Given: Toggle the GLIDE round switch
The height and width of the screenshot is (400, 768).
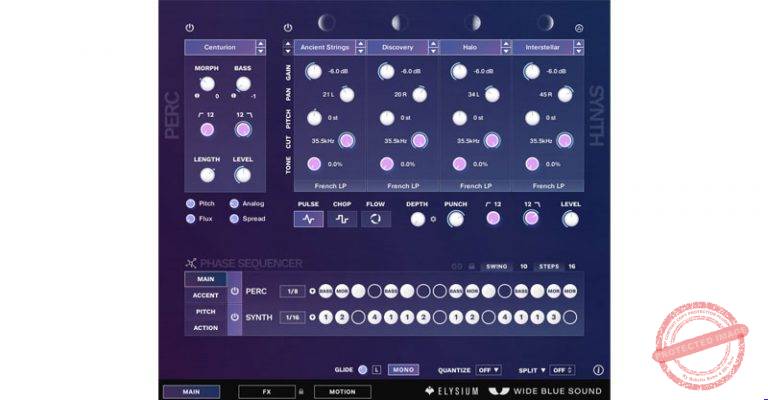Looking at the screenshot, I should coord(362,370).
